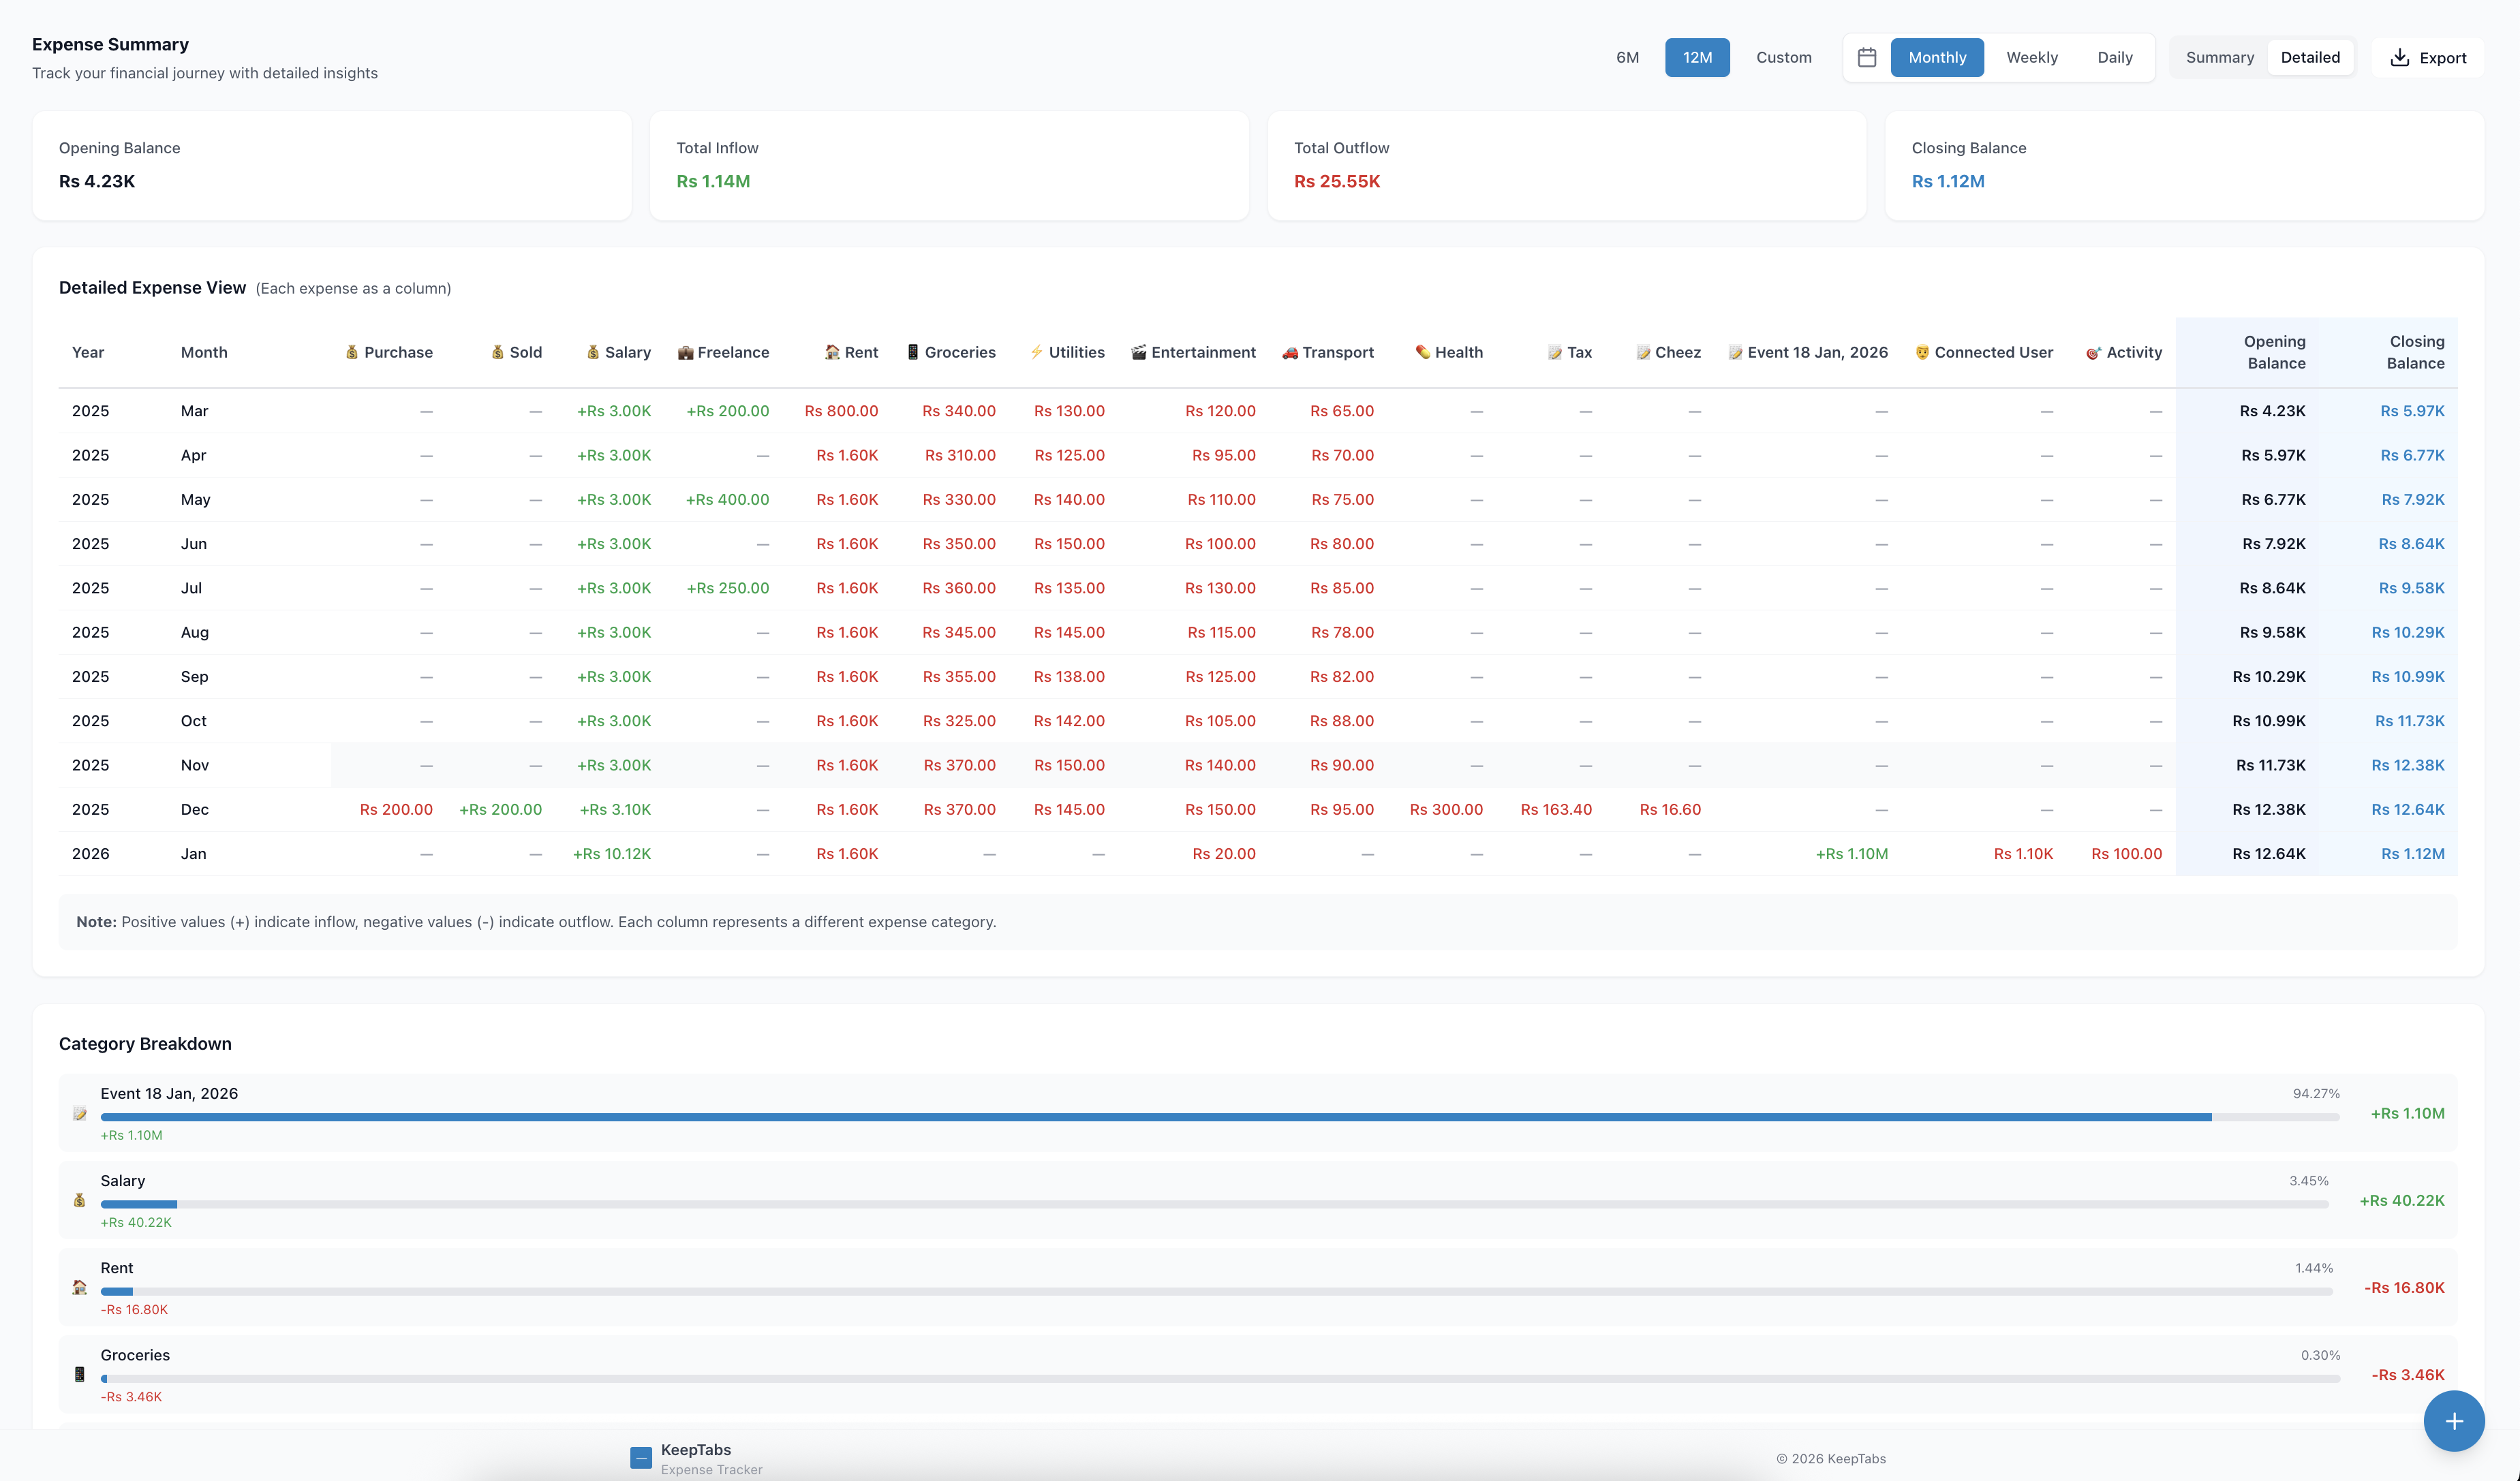This screenshot has height=1481, width=2520.
Task: Switch to the Detailed tab
Action: point(2310,57)
